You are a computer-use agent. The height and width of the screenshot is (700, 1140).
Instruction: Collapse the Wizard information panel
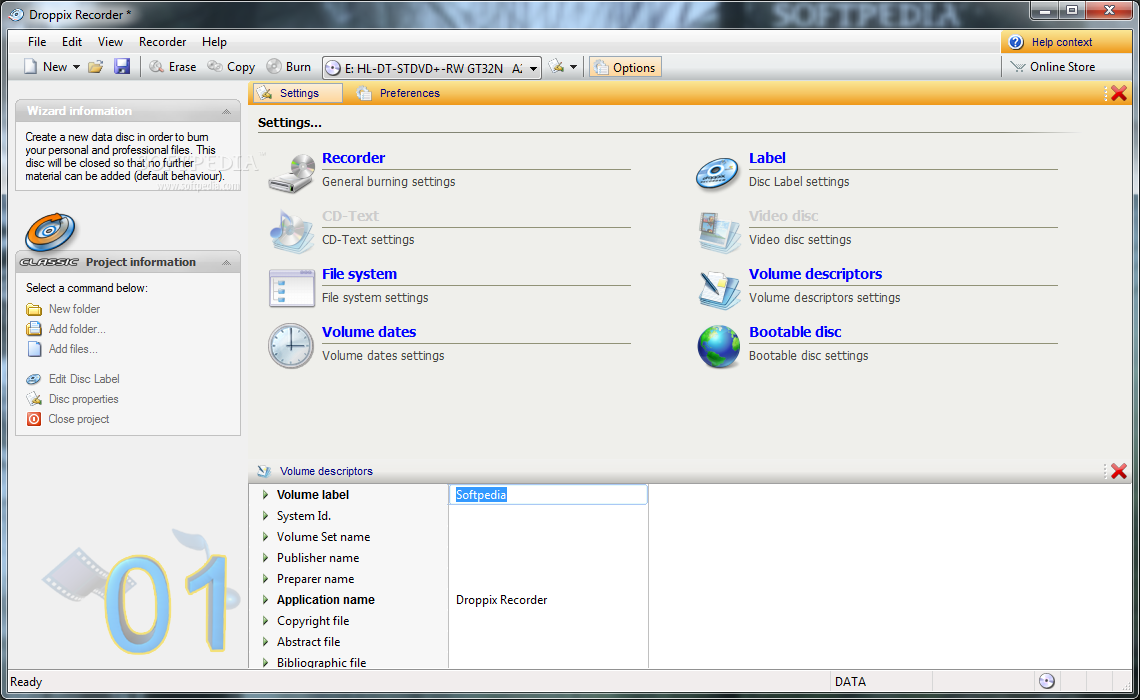(x=226, y=111)
